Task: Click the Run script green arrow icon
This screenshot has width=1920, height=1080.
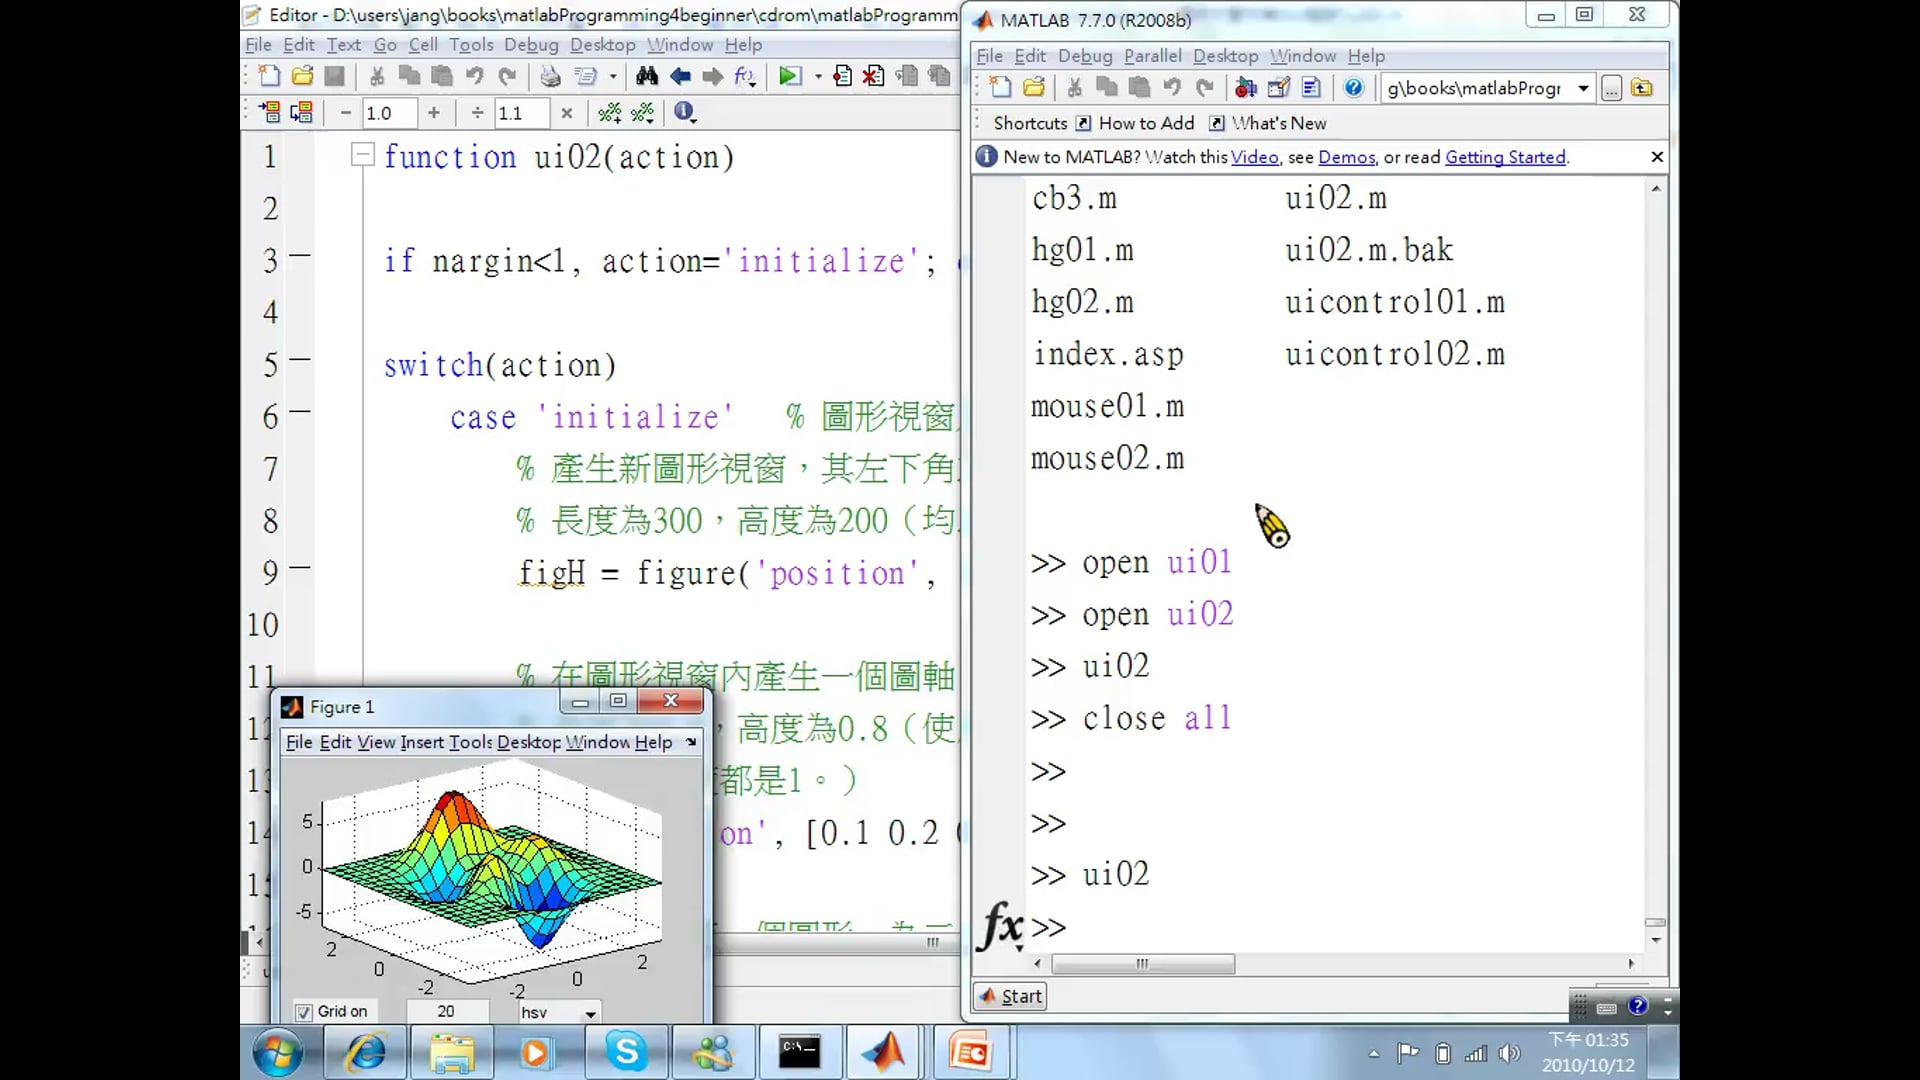Action: click(789, 77)
